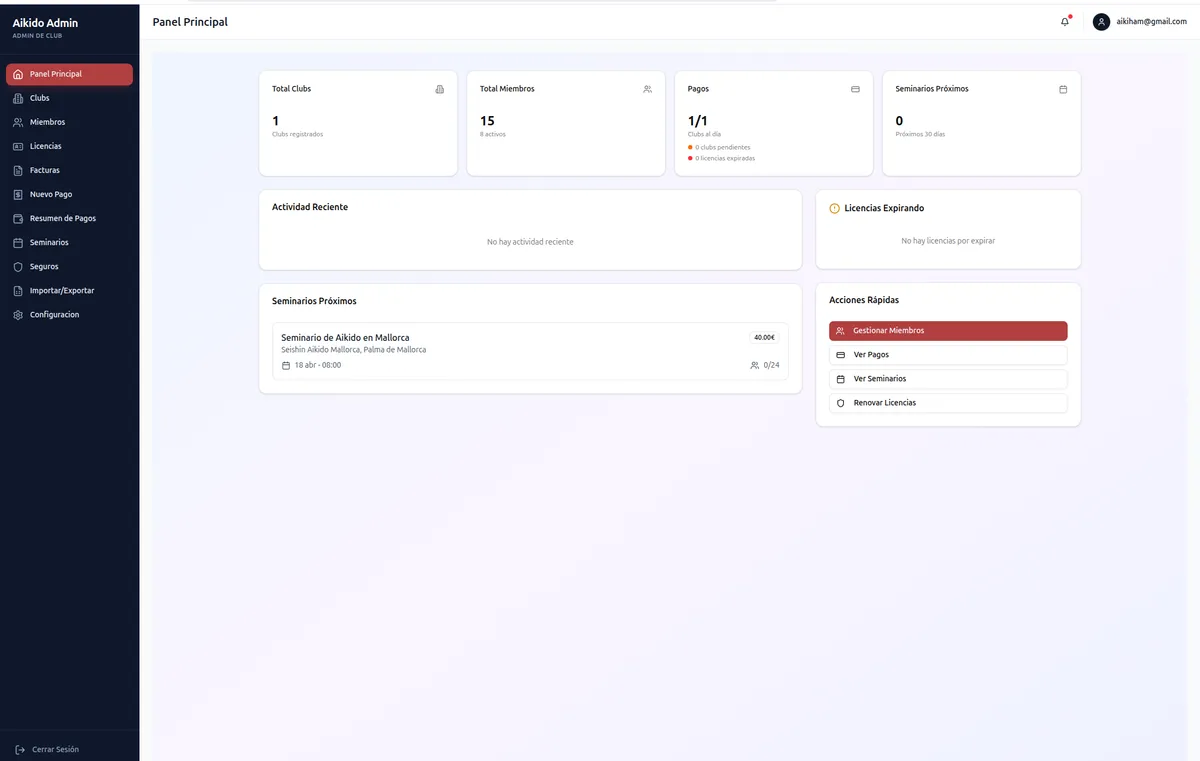This screenshot has width=1200, height=761.
Task: Open the Miembros sidebar menu item
Action: click(47, 122)
